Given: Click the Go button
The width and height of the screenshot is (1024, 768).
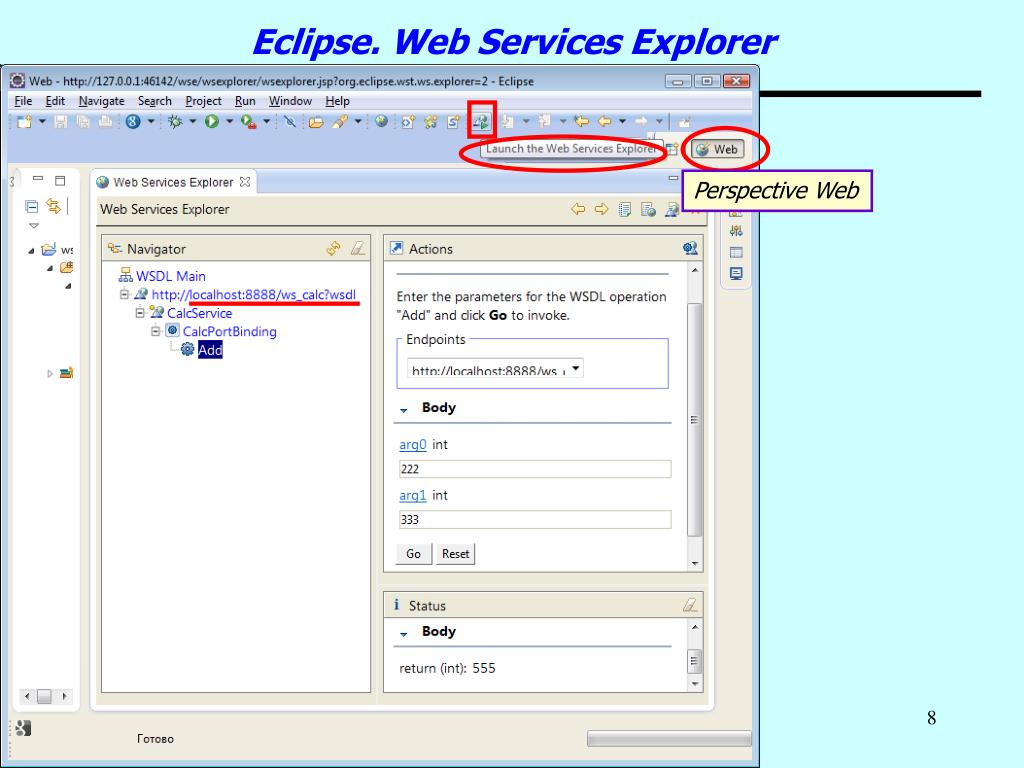Looking at the screenshot, I should tap(413, 554).
